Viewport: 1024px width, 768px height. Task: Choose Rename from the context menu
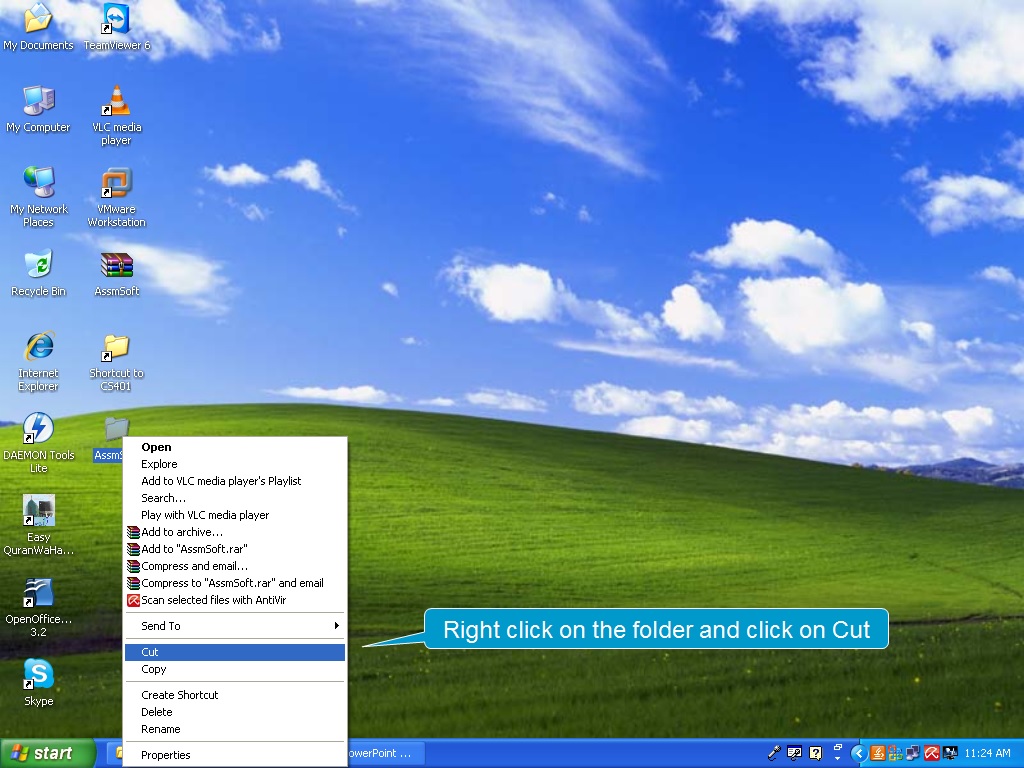(234, 729)
